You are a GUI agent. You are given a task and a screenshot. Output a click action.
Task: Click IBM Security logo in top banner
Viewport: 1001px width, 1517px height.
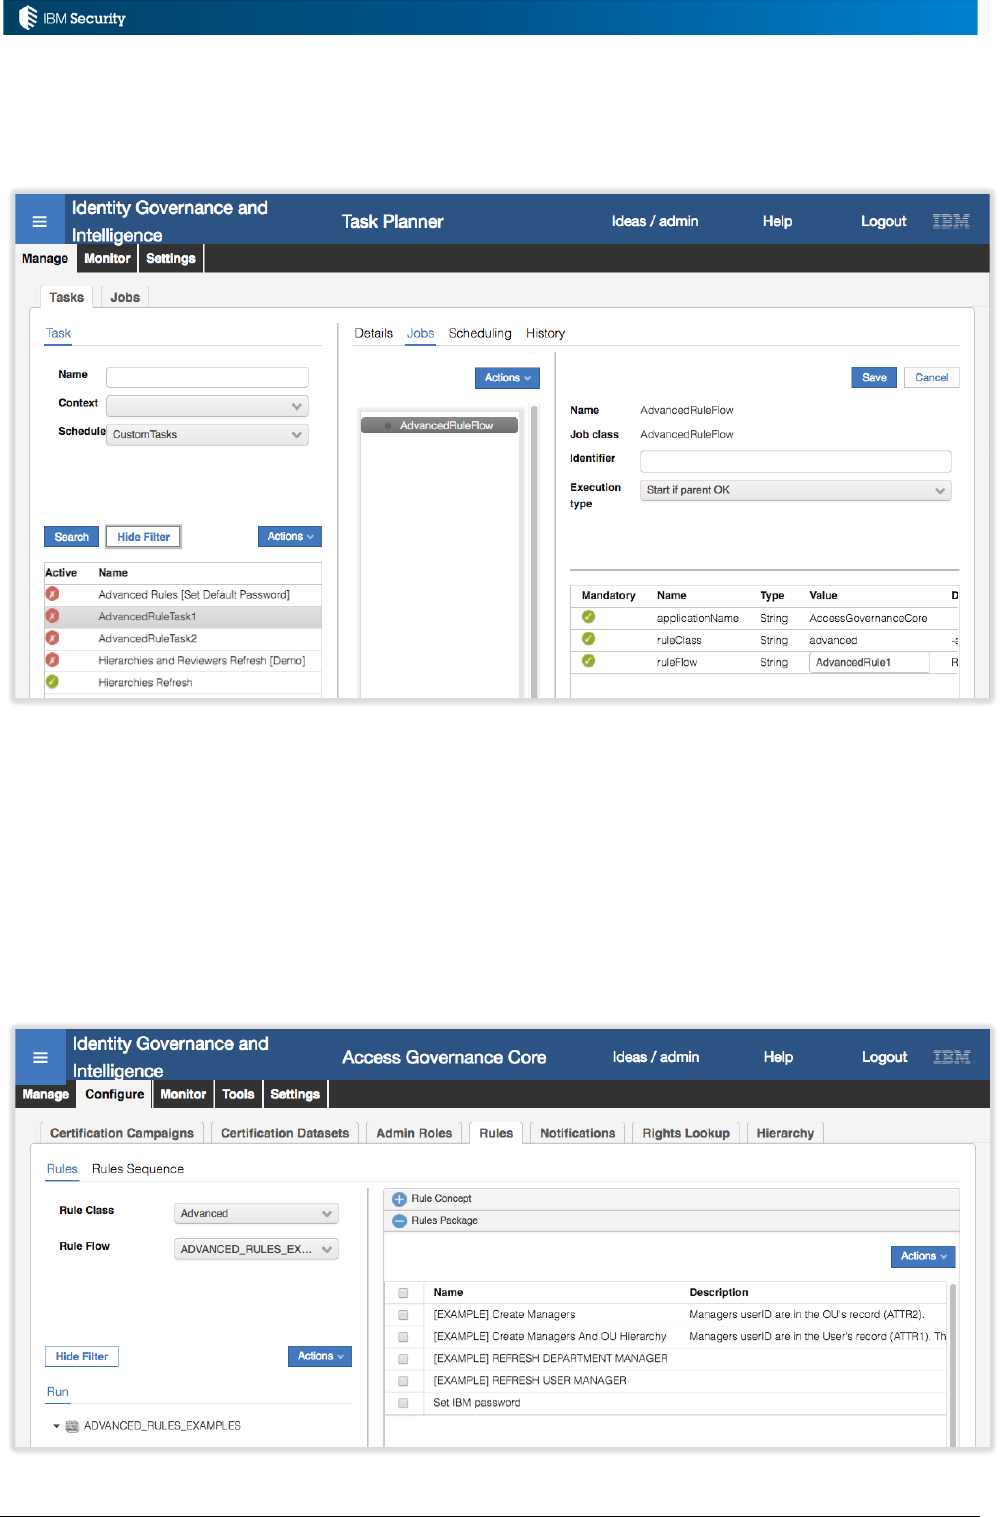72,18
